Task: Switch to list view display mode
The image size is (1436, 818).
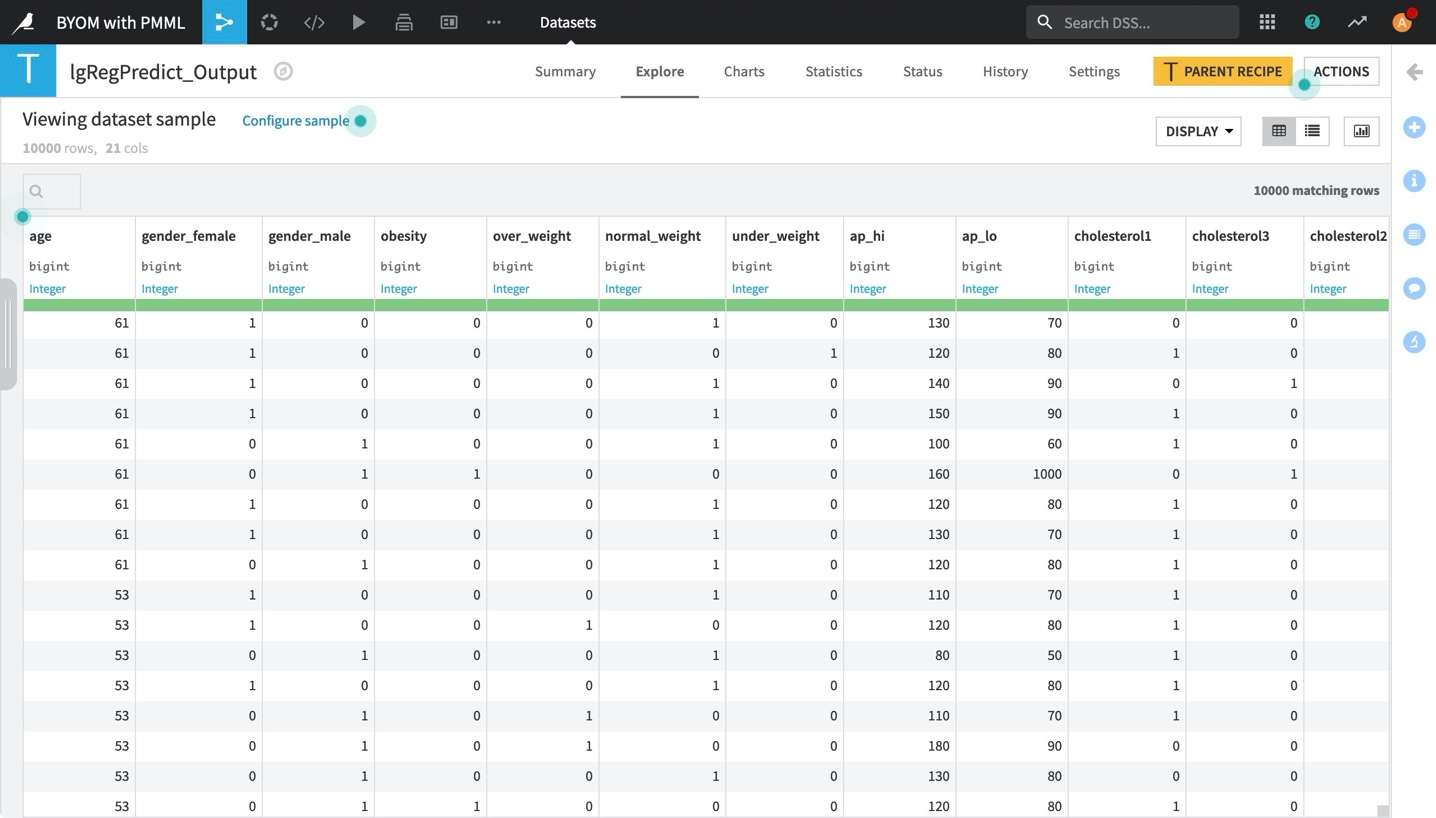Action: (1311, 130)
